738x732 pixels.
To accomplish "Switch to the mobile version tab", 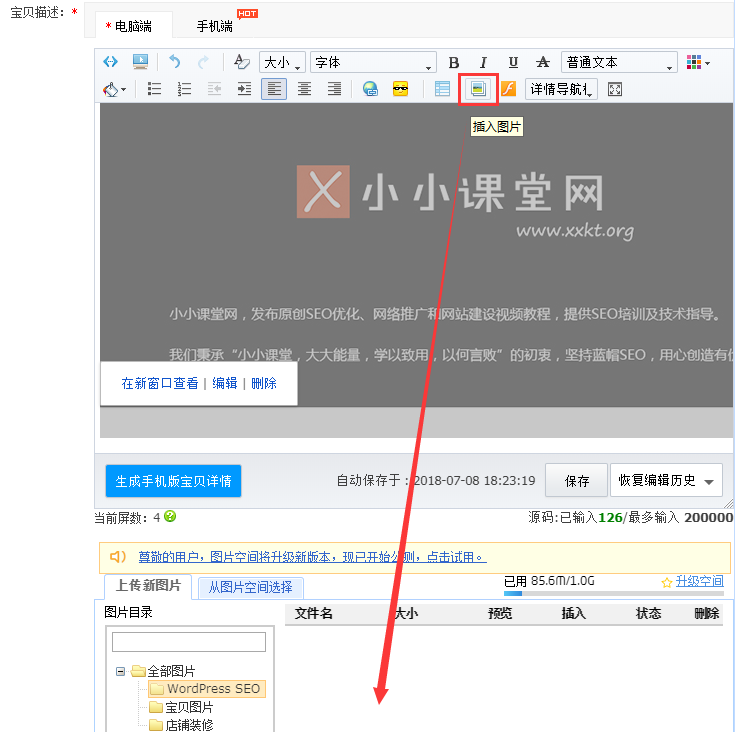I will [215, 26].
